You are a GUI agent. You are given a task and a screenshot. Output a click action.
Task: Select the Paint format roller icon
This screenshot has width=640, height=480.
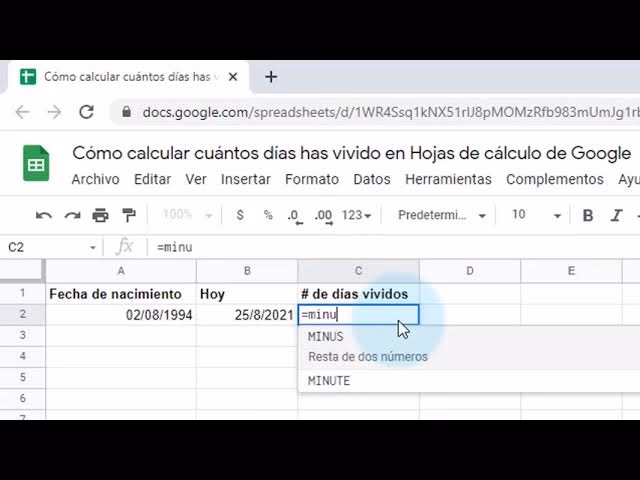click(x=129, y=215)
